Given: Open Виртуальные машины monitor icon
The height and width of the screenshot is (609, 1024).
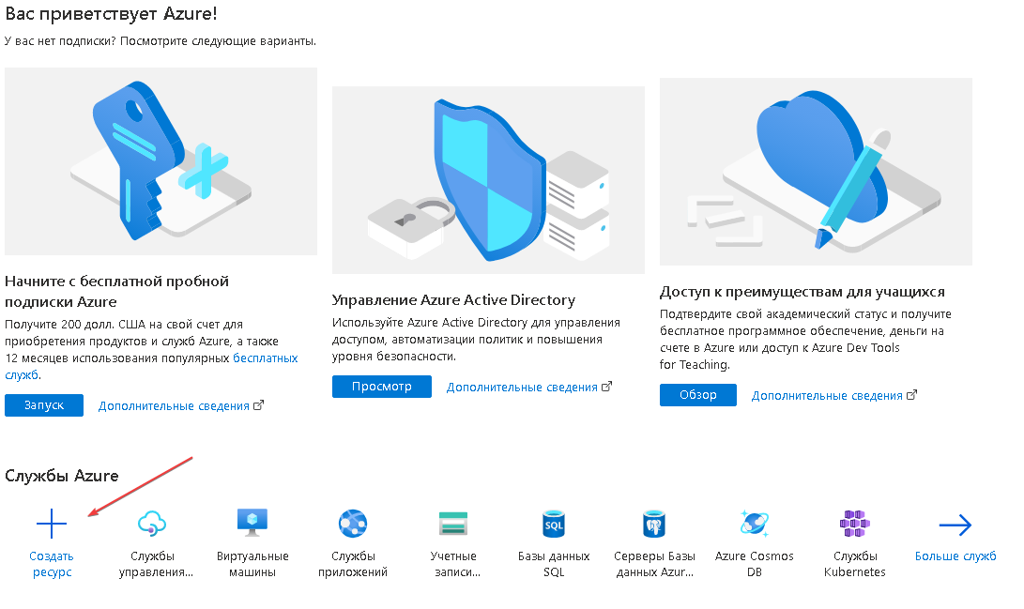Looking at the screenshot, I should [x=252, y=523].
